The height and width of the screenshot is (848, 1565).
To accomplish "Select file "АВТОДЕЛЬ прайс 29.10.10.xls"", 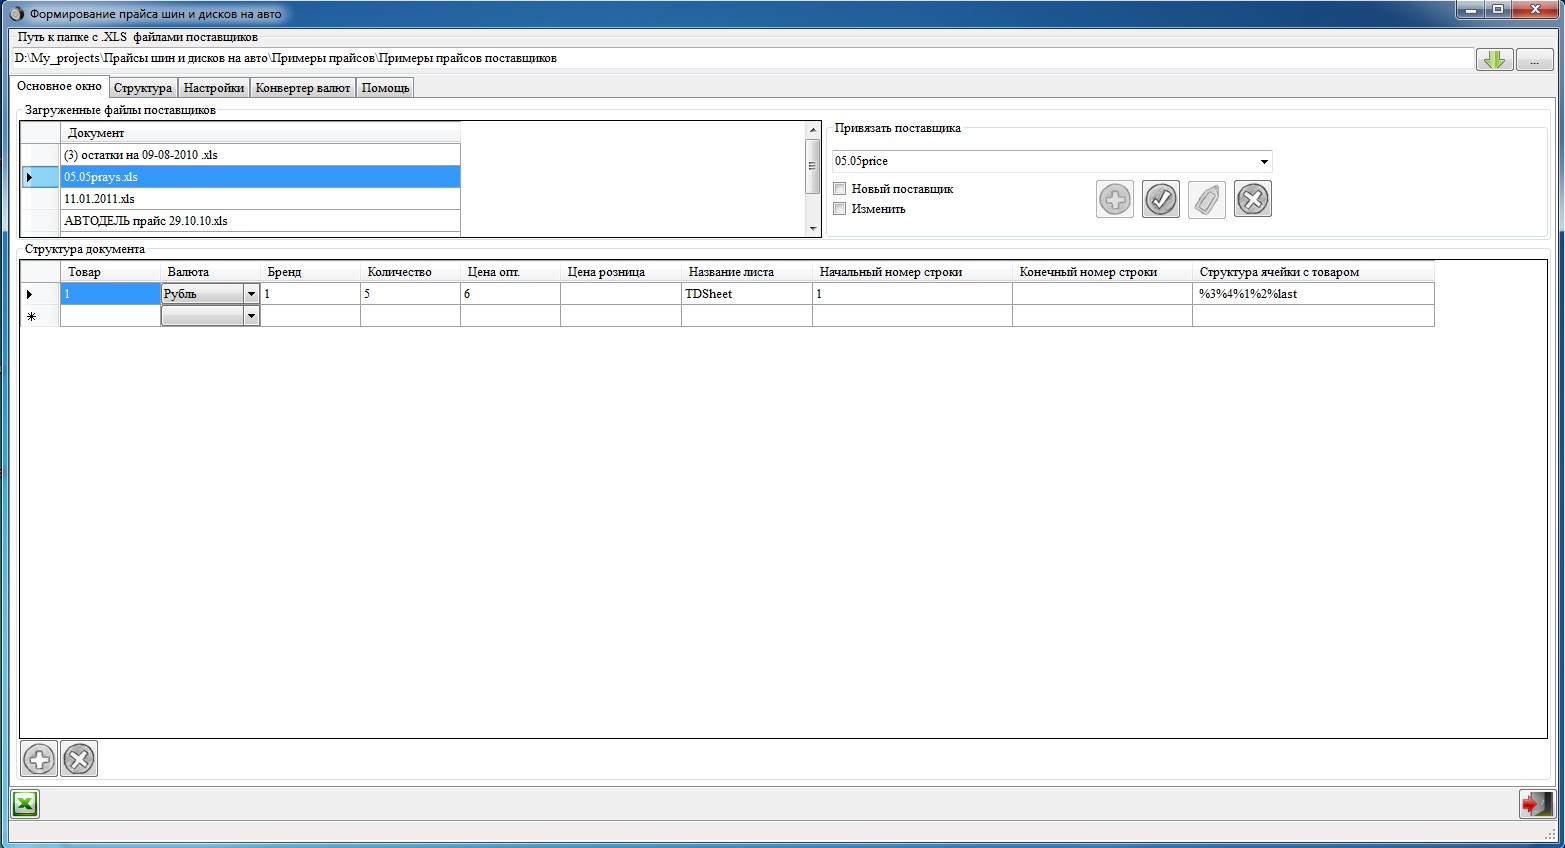I will point(260,221).
